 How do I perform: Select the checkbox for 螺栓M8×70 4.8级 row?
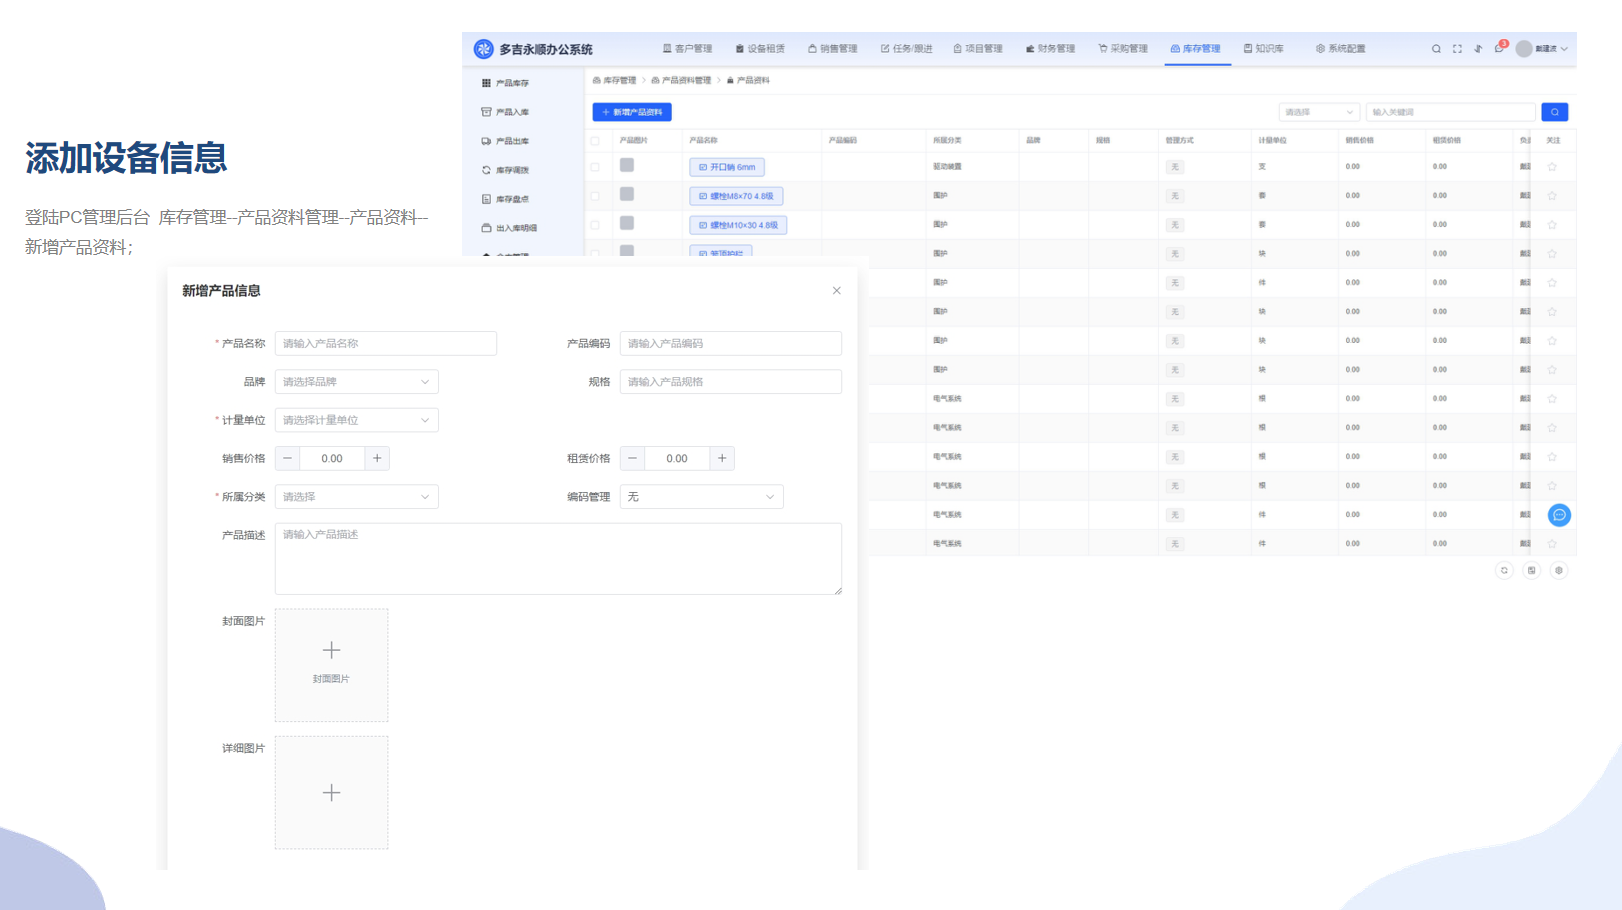(x=595, y=196)
